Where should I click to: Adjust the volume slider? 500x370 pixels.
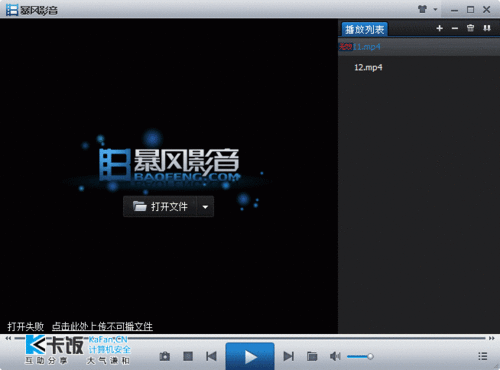(x=360, y=357)
